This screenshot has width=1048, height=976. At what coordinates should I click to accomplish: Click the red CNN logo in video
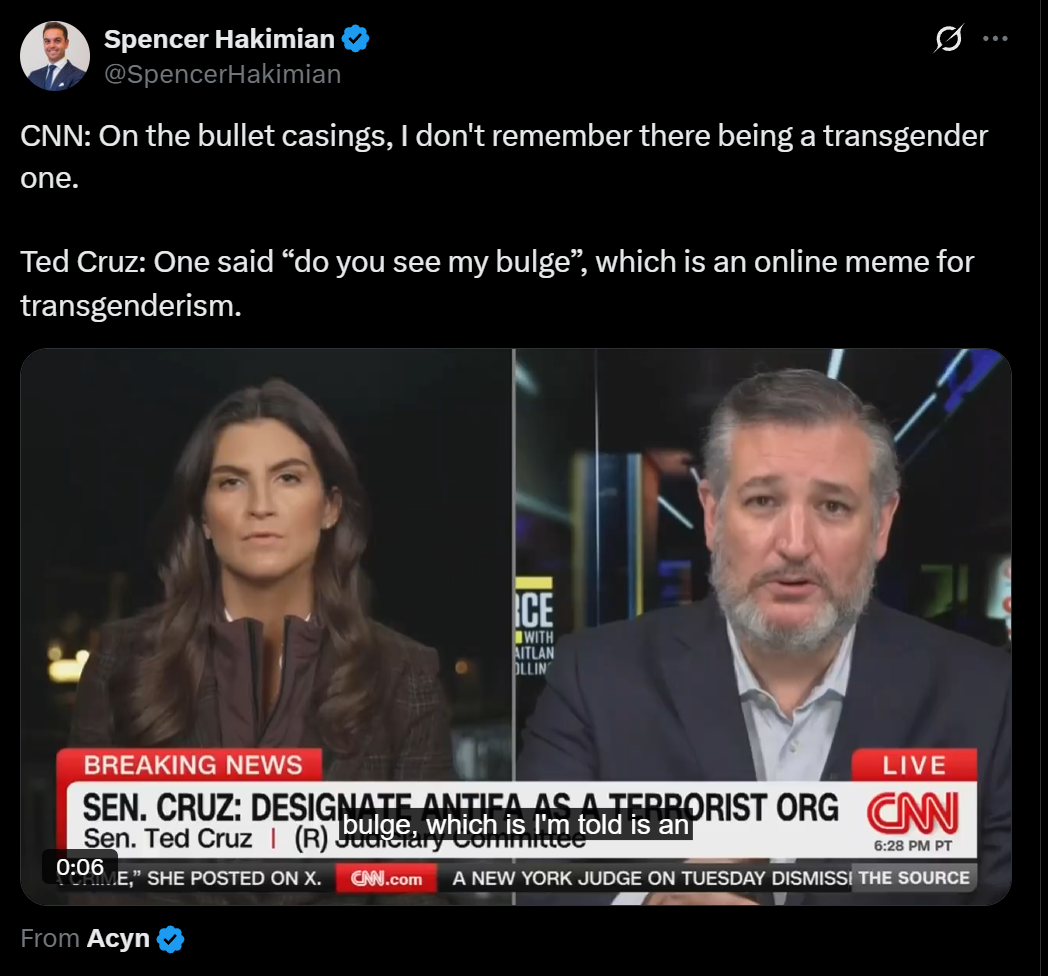[913, 812]
